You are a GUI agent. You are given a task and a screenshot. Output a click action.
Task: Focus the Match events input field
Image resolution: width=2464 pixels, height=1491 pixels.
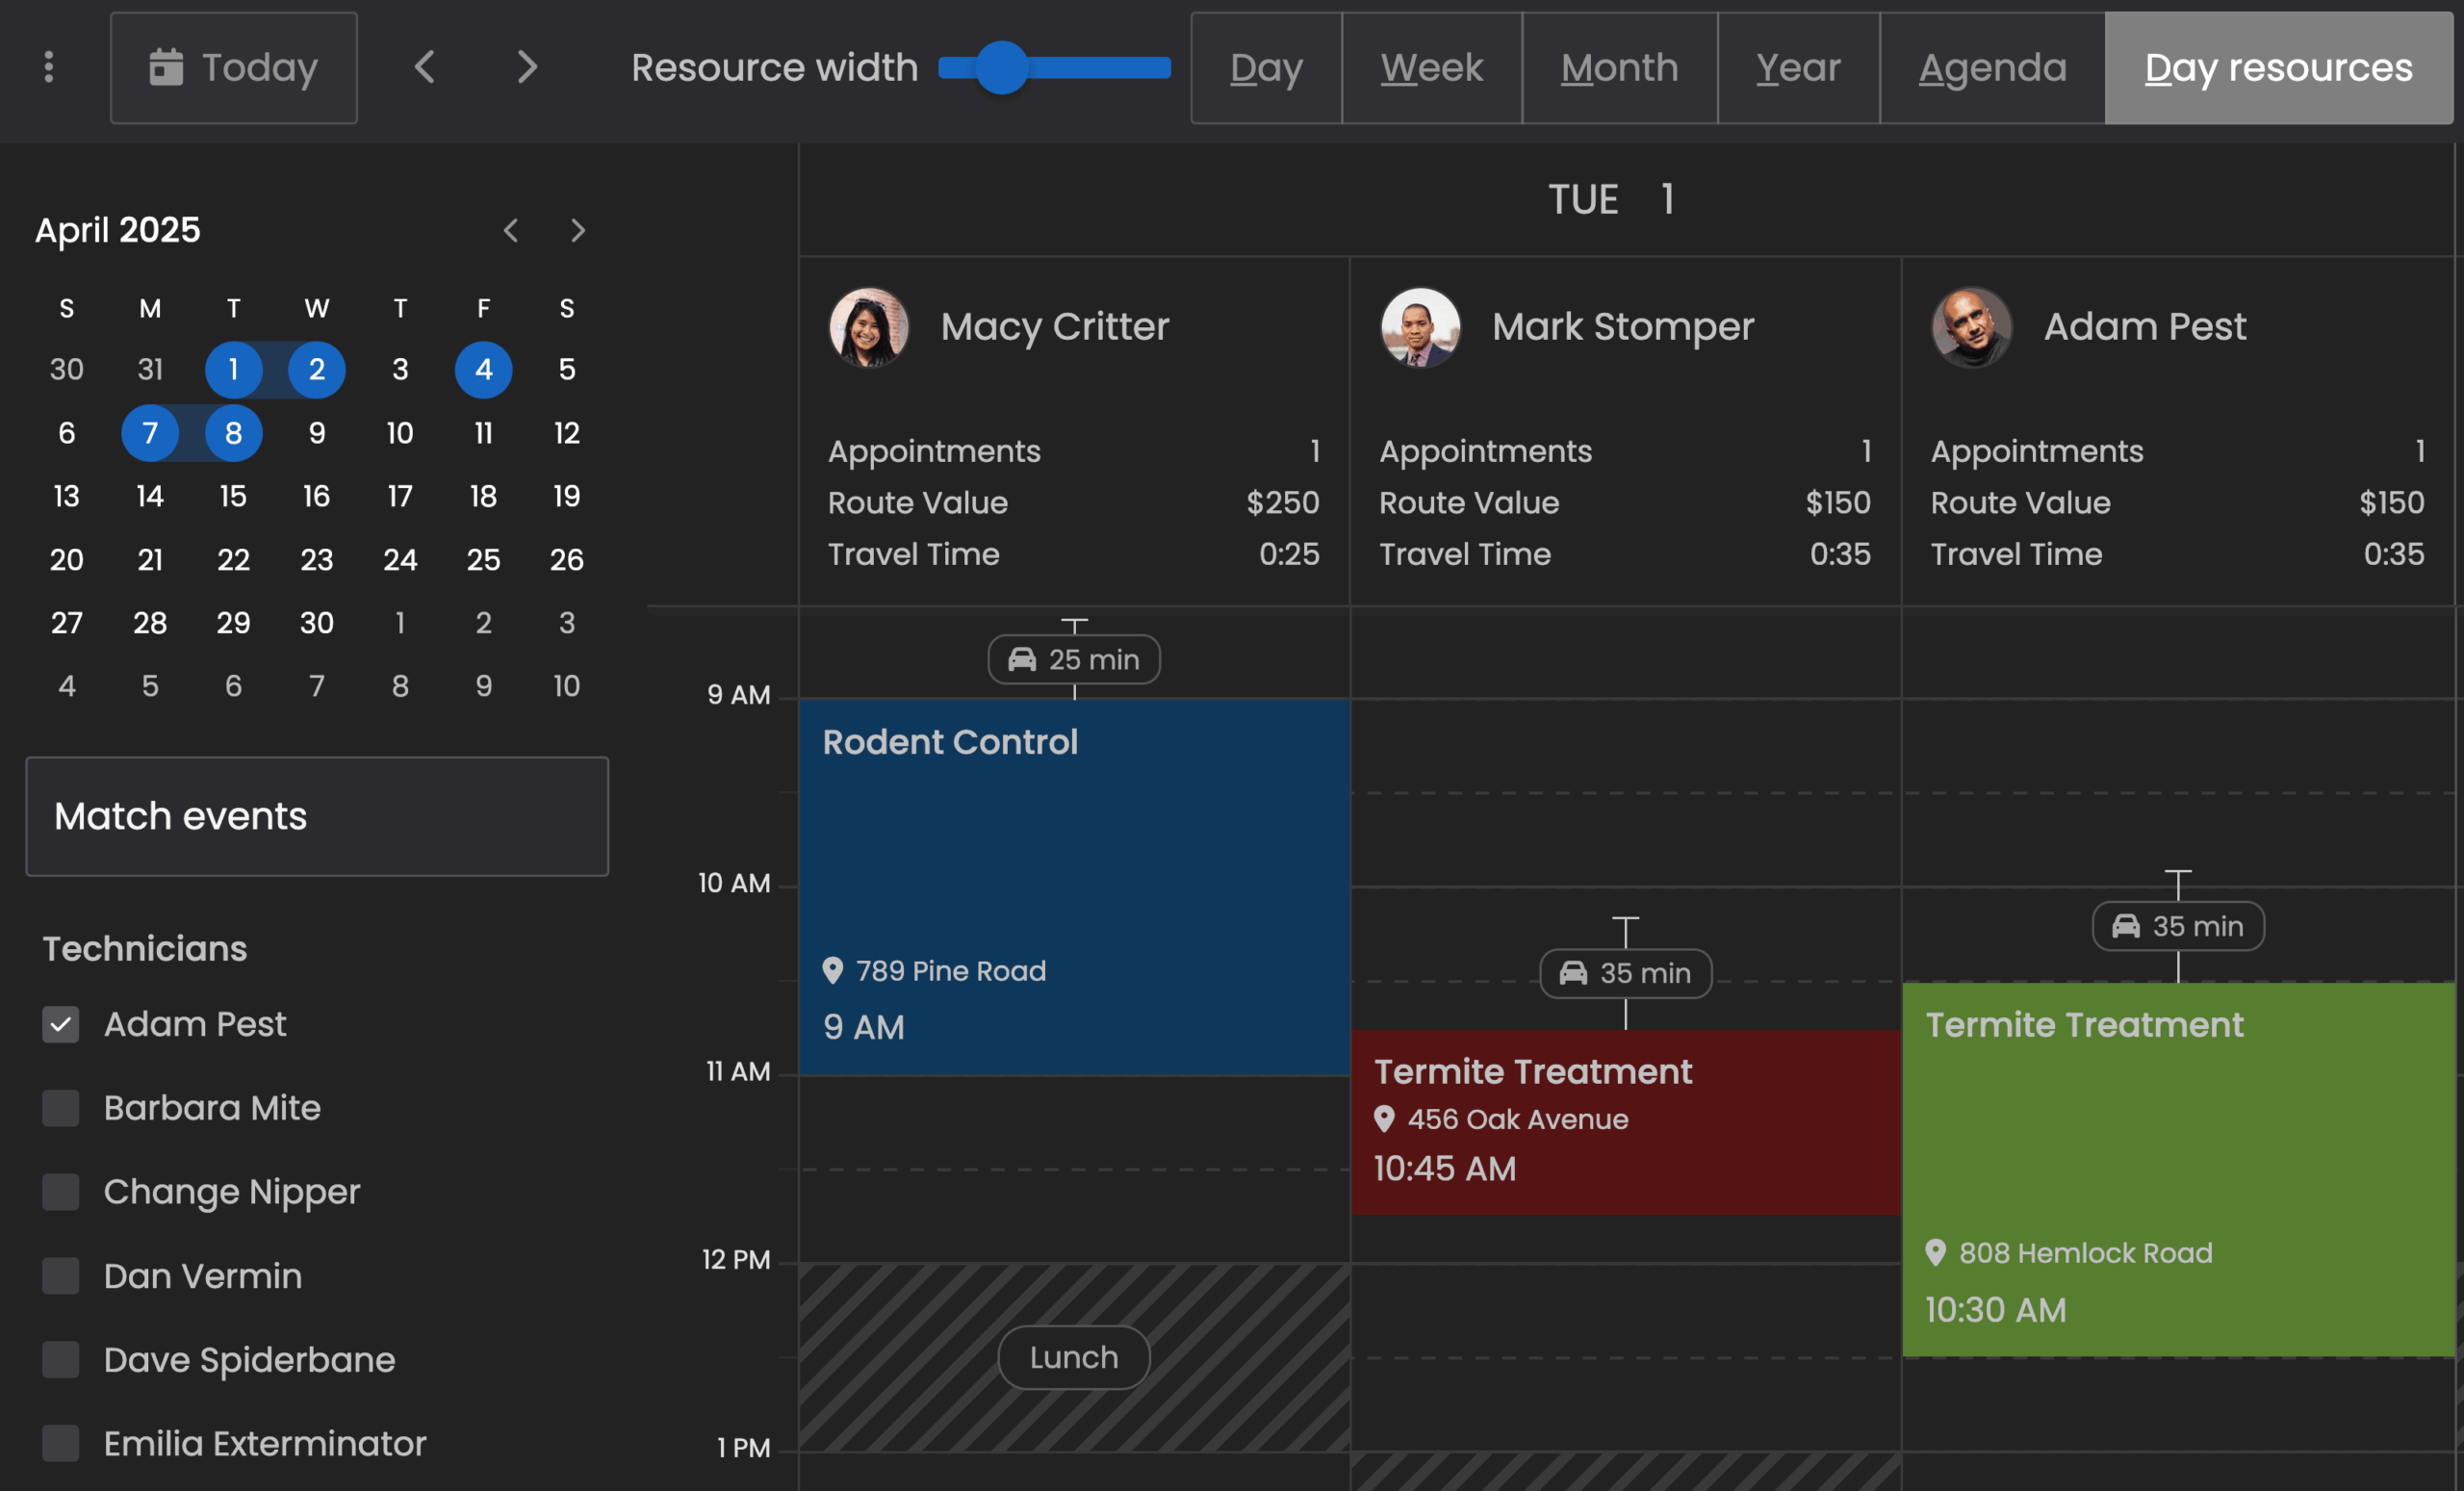[317, 816]
